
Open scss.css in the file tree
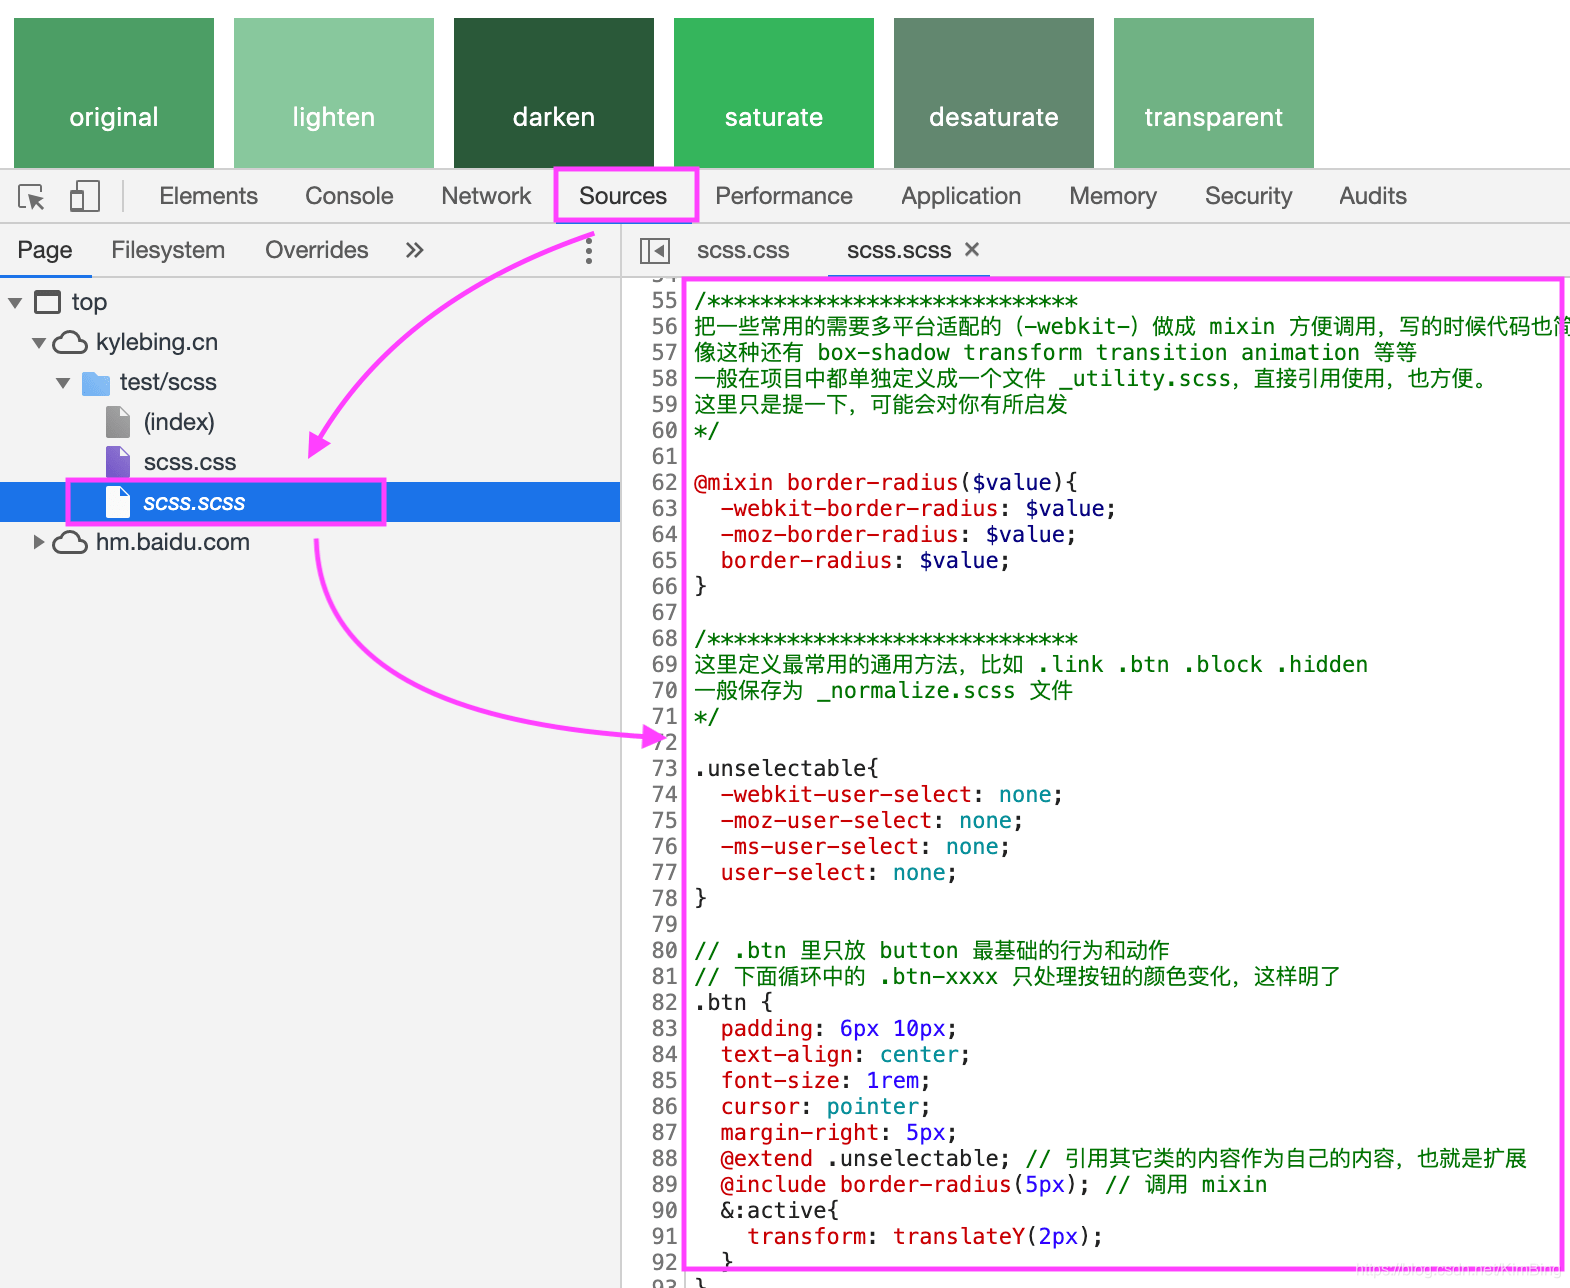click(x=190, y=462)
